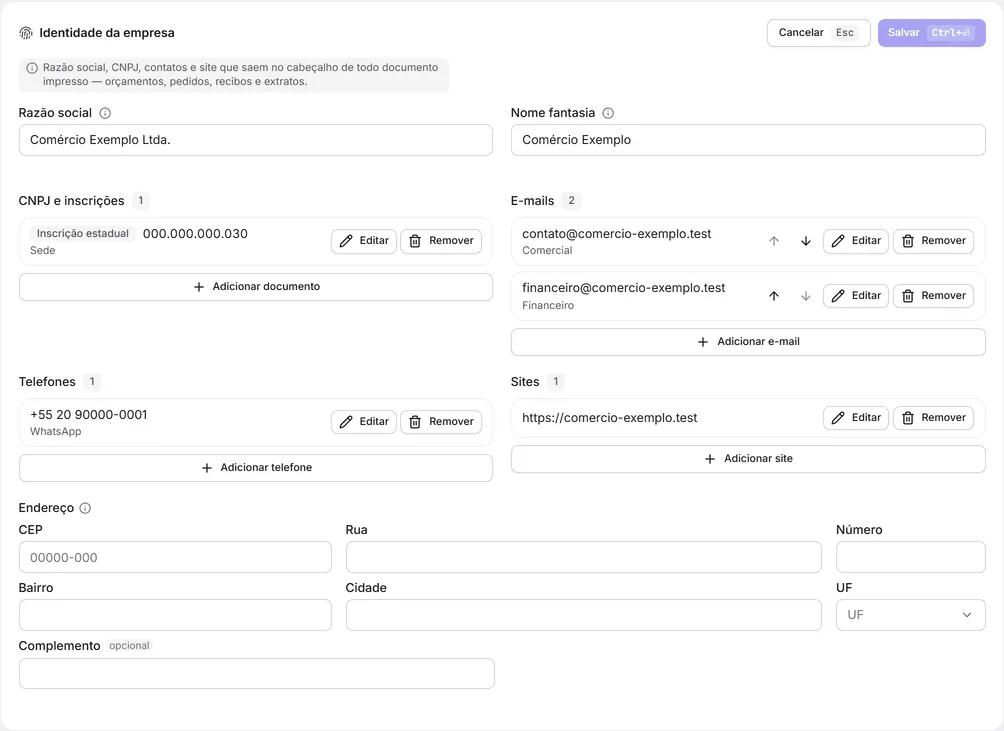Click the fingerprint icon beside Identidade da empresa

pyautogui.click(x=26, y=33)
